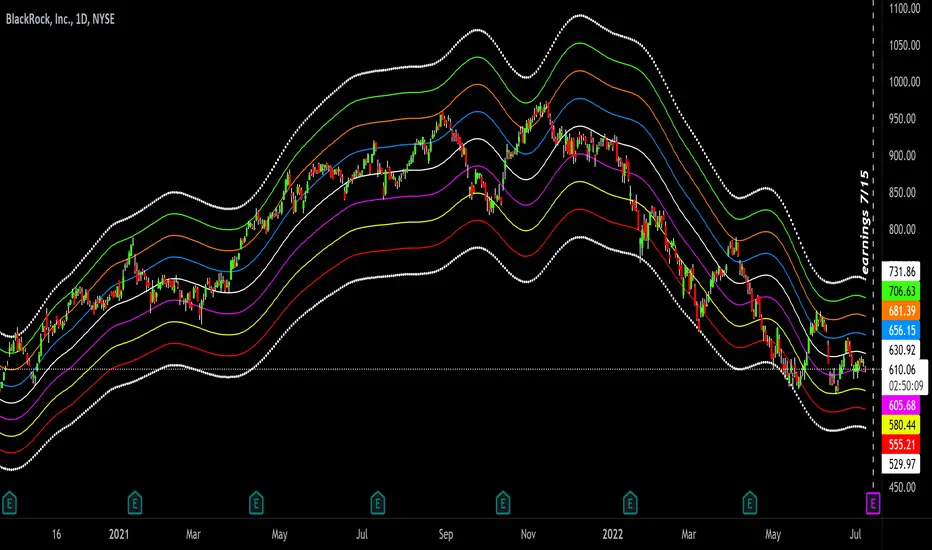
Task: Click the 02:50:09 bar countdown timer
Action: tap(905, 386)
